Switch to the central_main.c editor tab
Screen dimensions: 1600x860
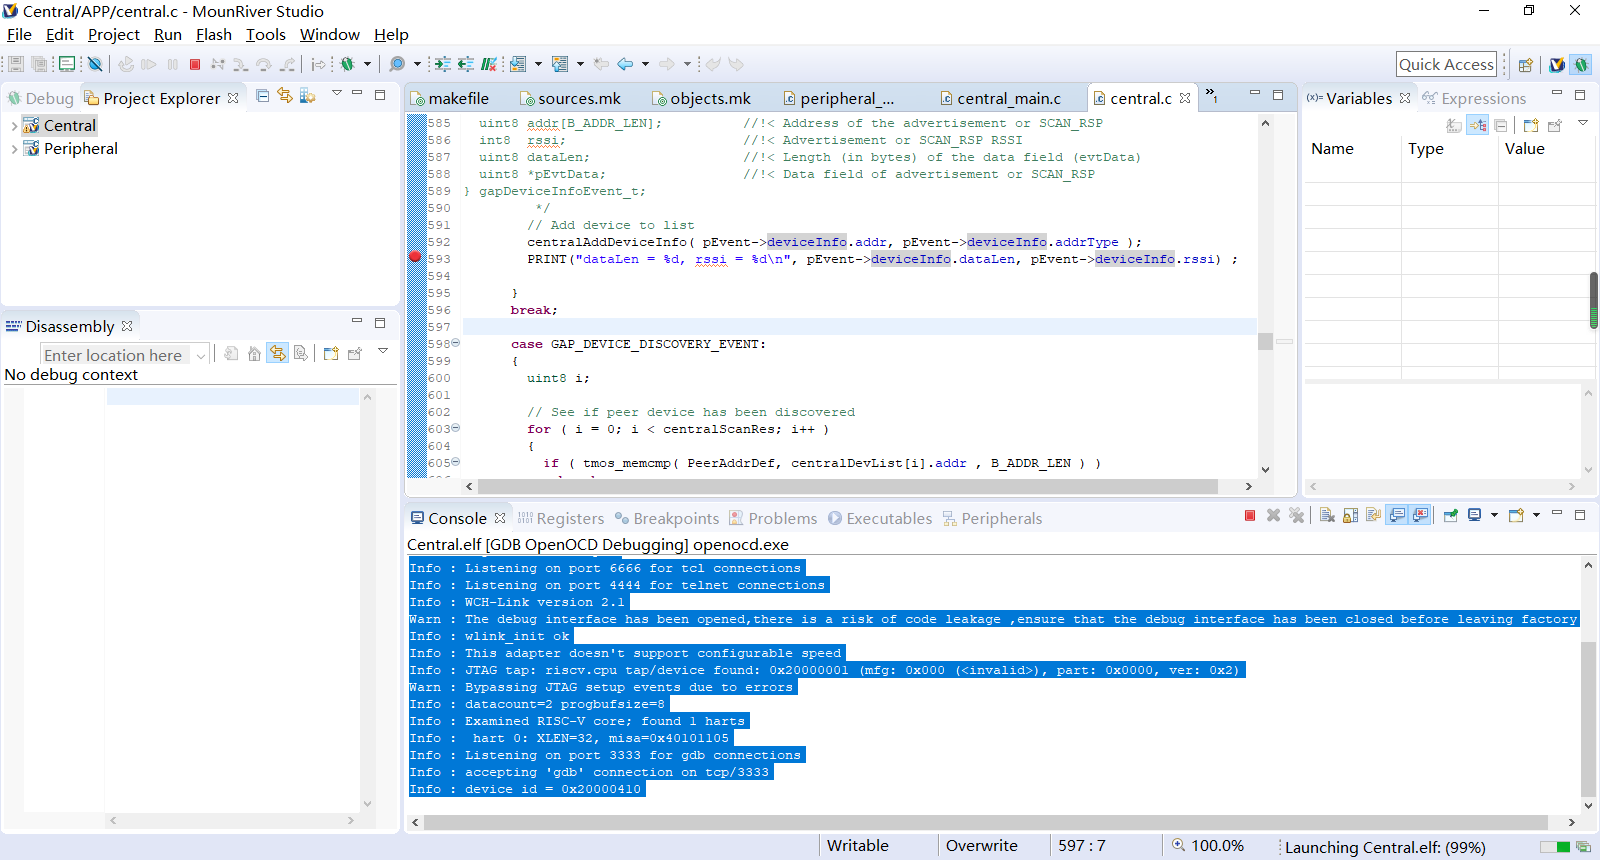[999, 98]
